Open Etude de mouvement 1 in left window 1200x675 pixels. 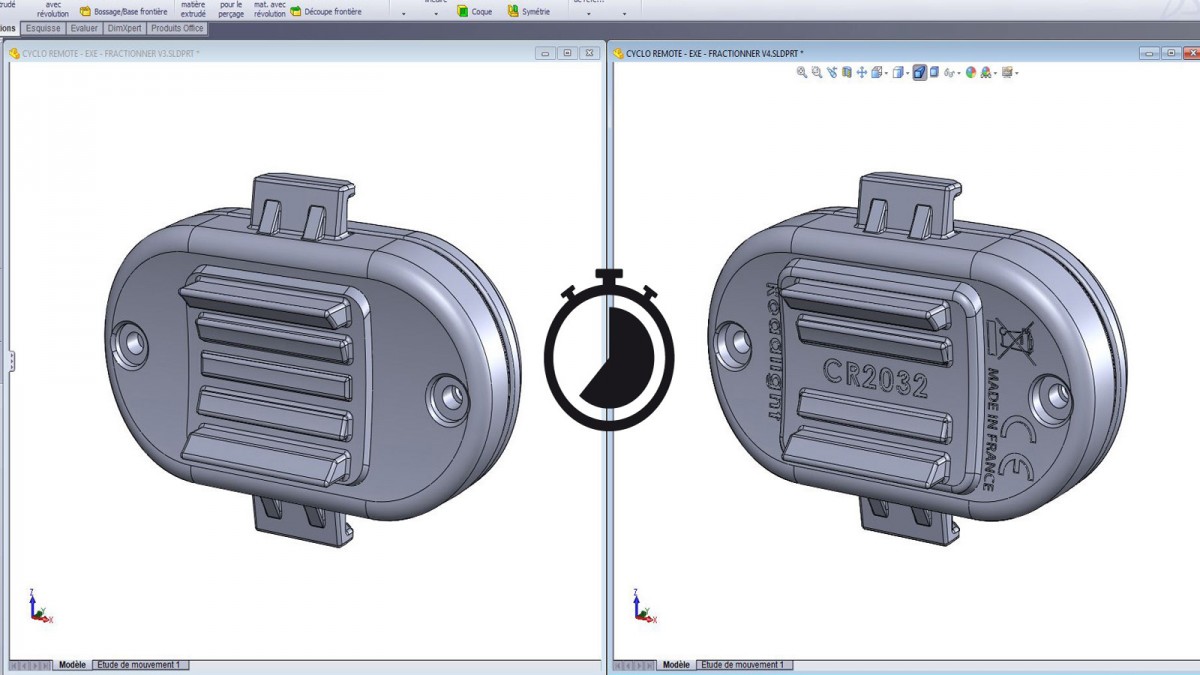[140, 665]
